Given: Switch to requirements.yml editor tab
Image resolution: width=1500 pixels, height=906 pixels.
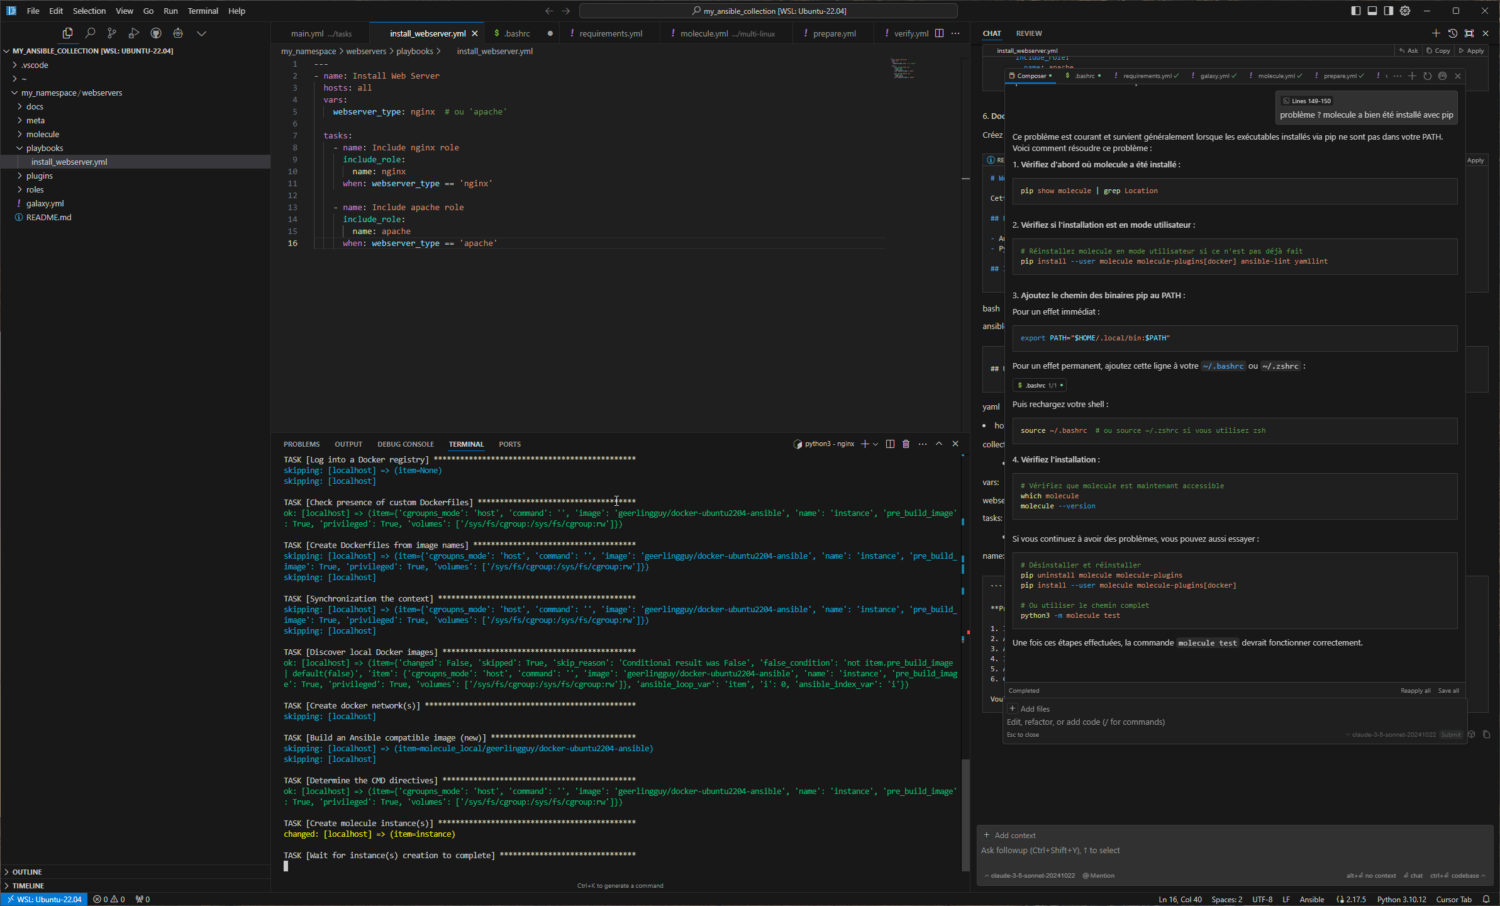Looking at the screenshot, I should (x=610, y=33).
